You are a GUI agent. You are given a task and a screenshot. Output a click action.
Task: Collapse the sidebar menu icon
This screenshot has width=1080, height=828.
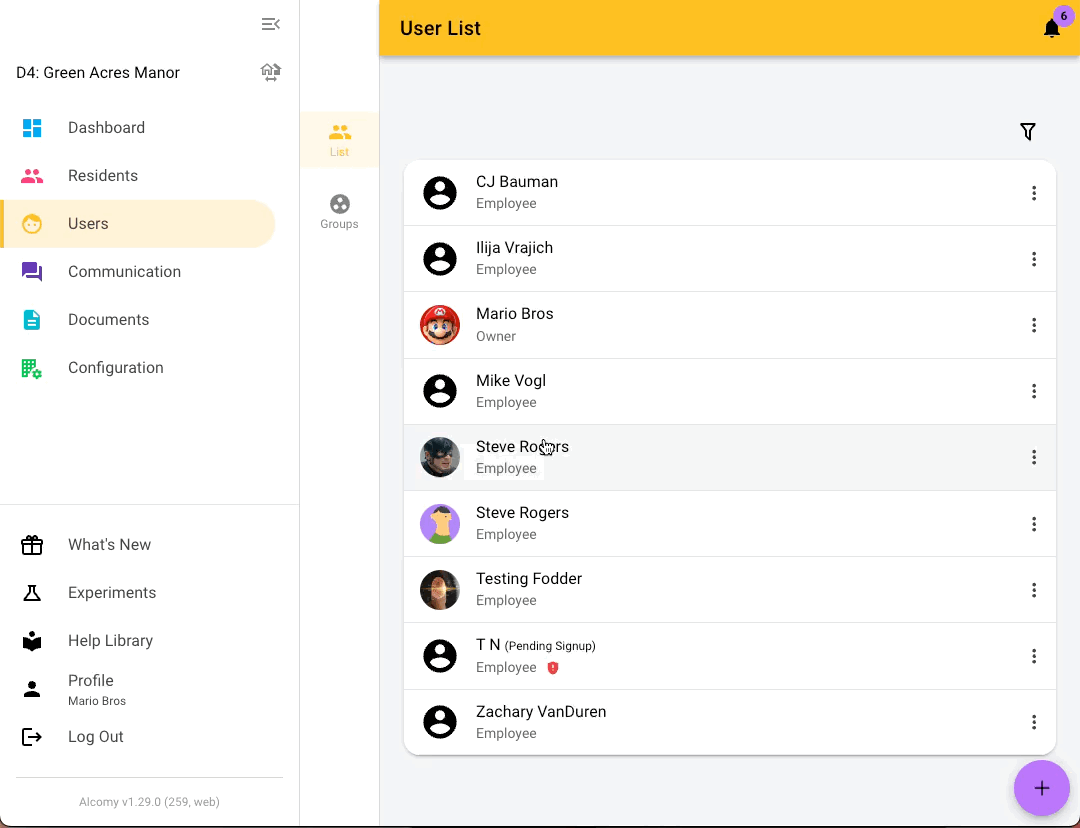271,24
